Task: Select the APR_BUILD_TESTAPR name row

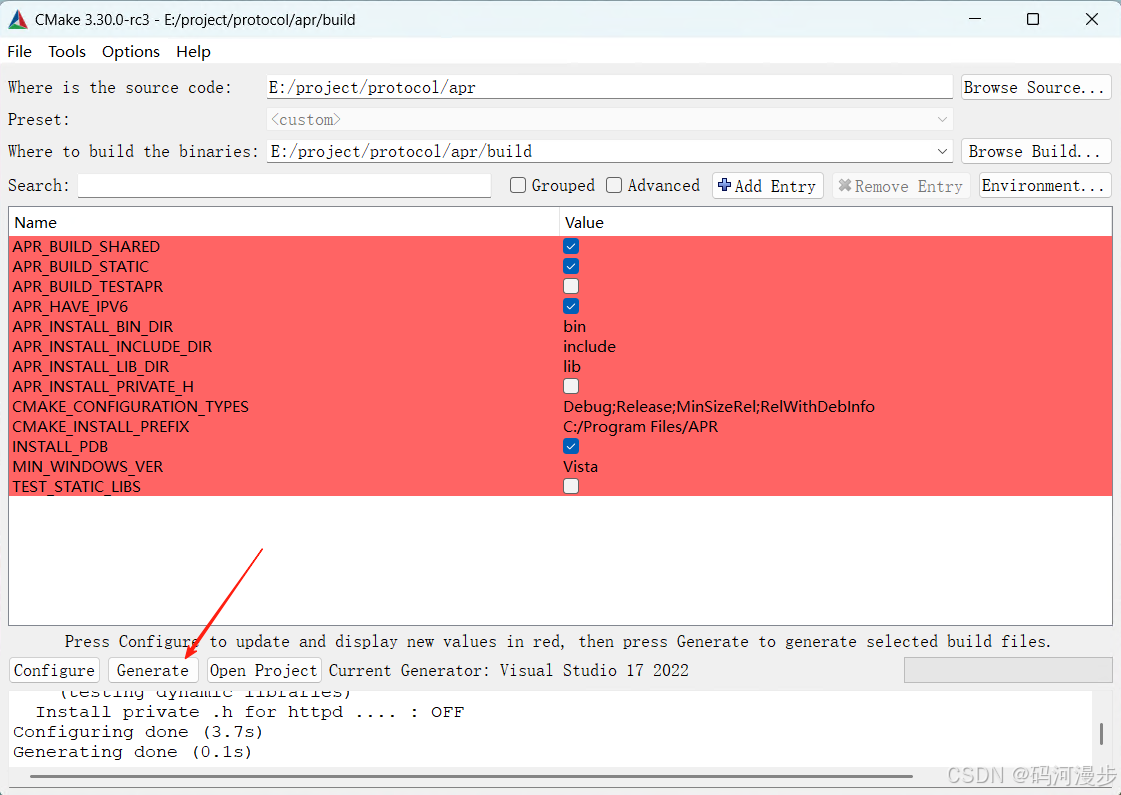Action: point(87,287)
